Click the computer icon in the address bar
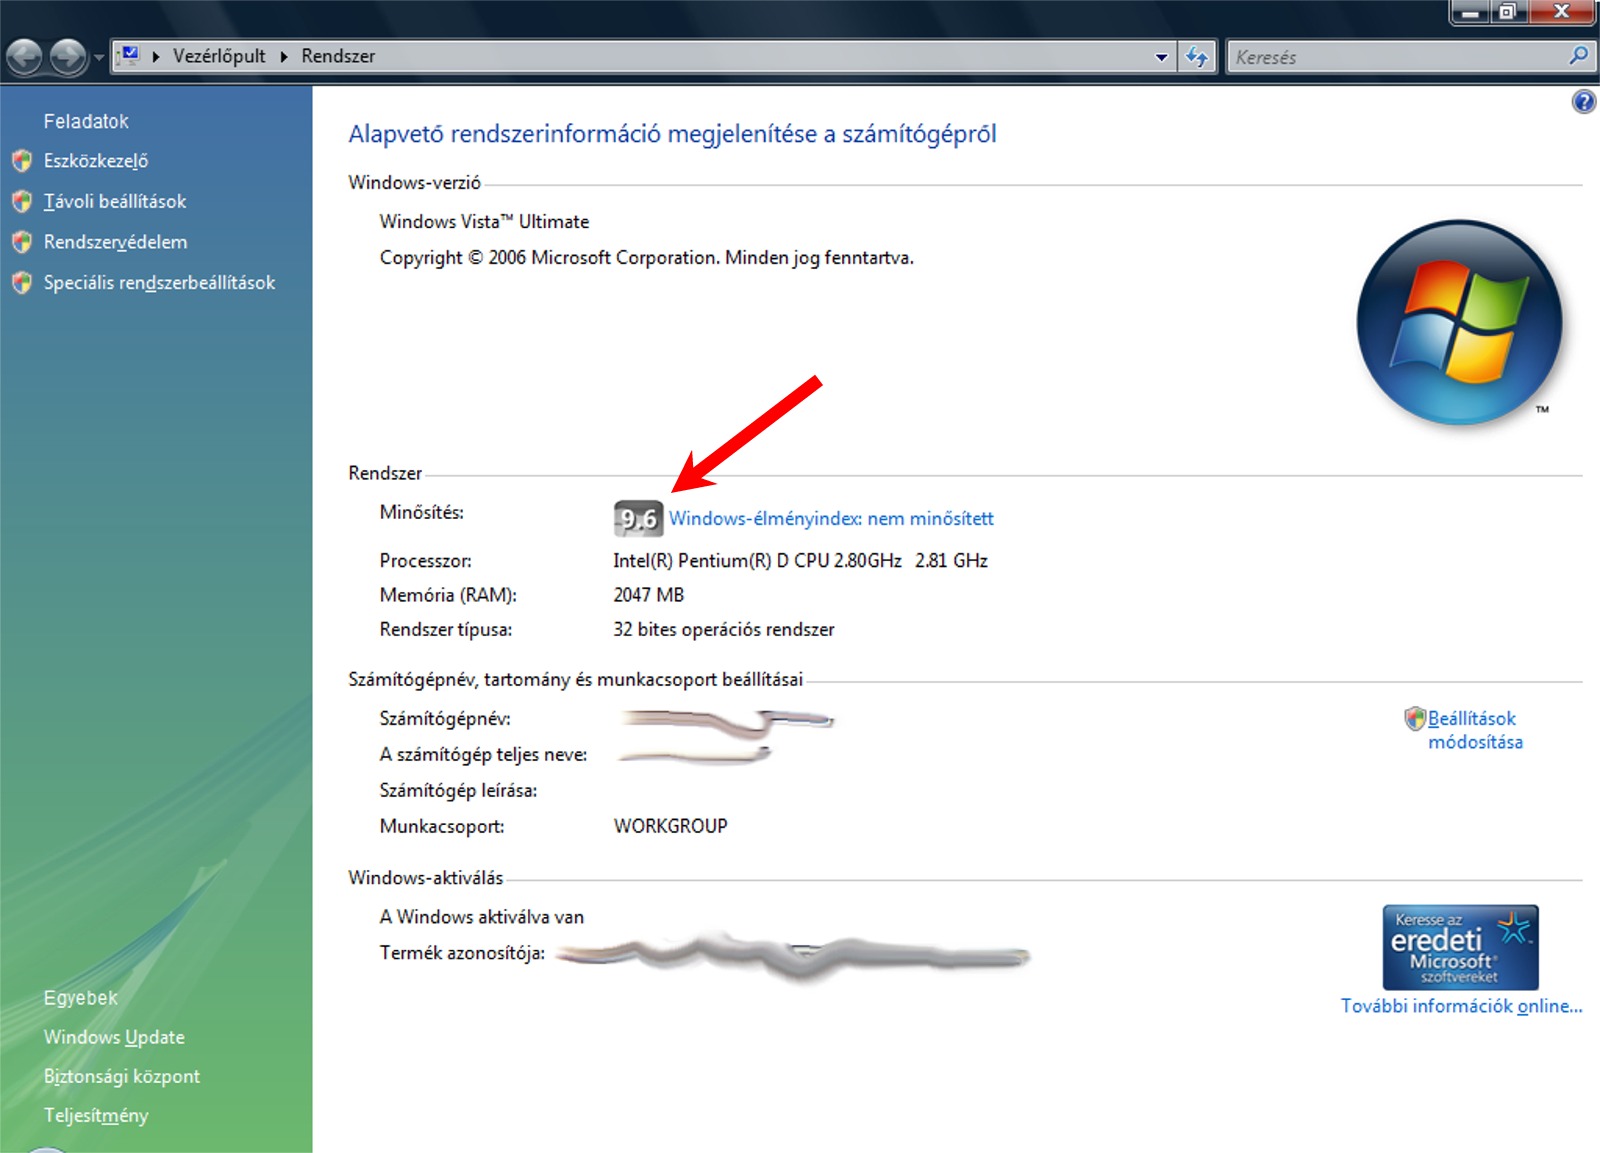Screen dimensions: 1600x1153 (x=129, y=56)
